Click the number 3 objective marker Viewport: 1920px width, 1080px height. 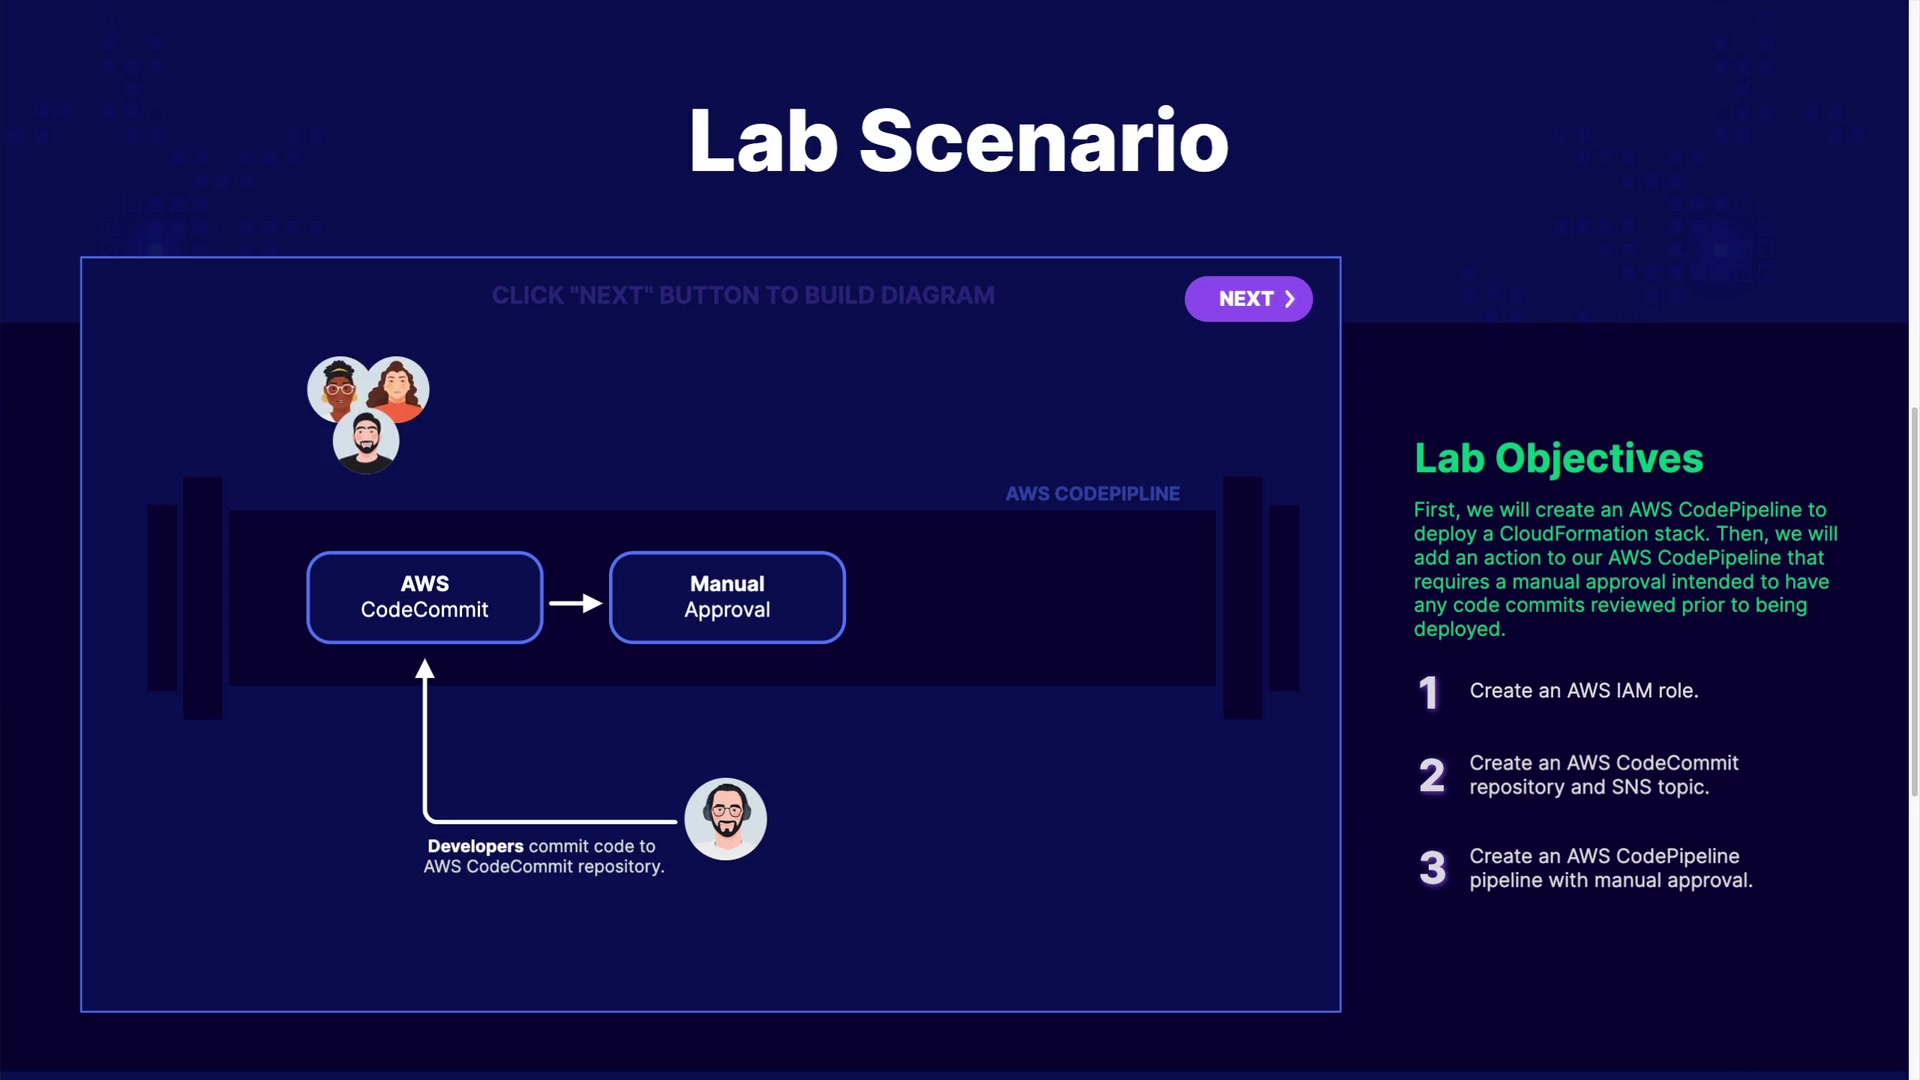1432,868
